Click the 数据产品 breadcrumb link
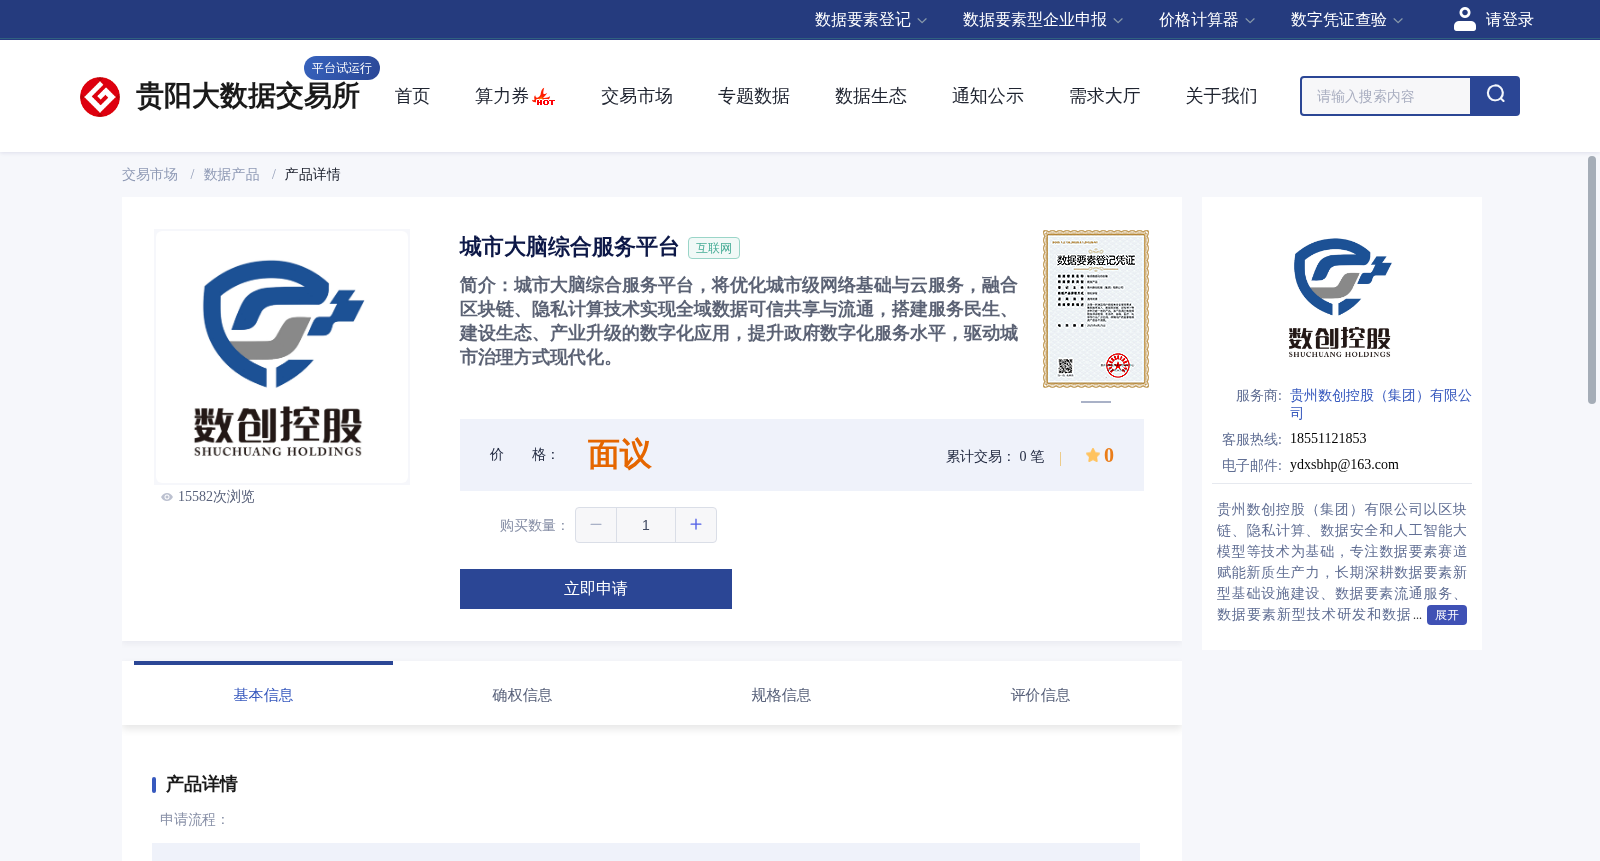Viewport: 1600px width, 861px height. [x=232, y=175]
